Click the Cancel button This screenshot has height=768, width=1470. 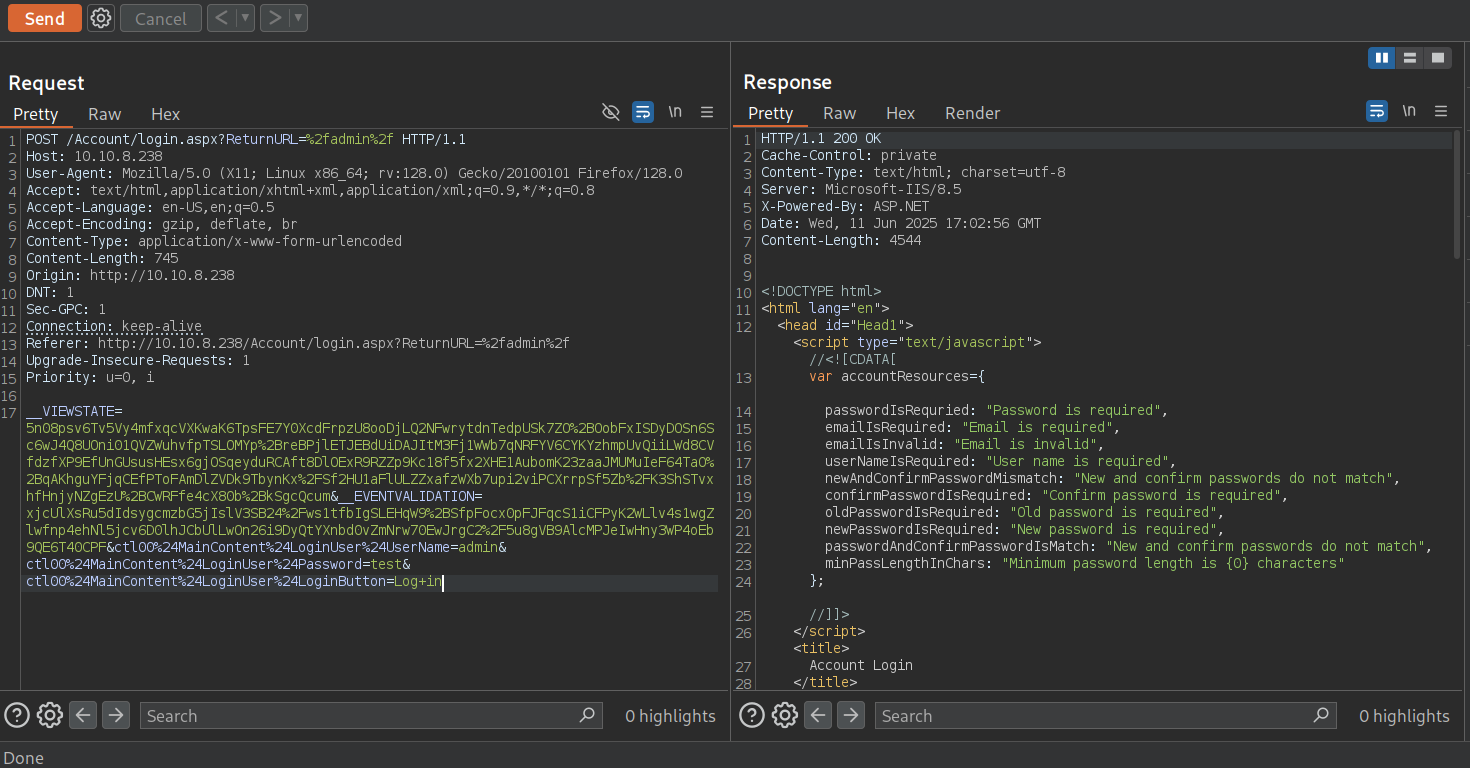pos(161,18)
